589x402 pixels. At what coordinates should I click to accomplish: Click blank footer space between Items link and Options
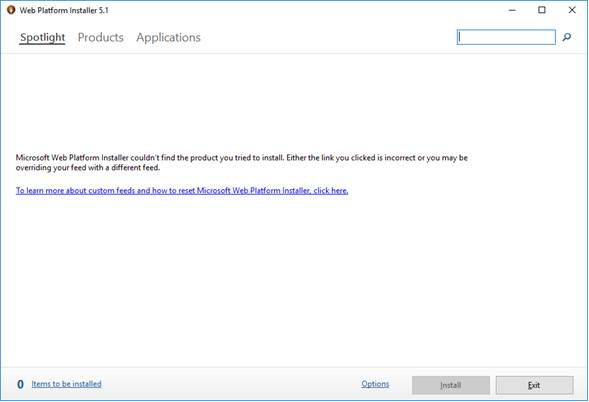[231, 384]
